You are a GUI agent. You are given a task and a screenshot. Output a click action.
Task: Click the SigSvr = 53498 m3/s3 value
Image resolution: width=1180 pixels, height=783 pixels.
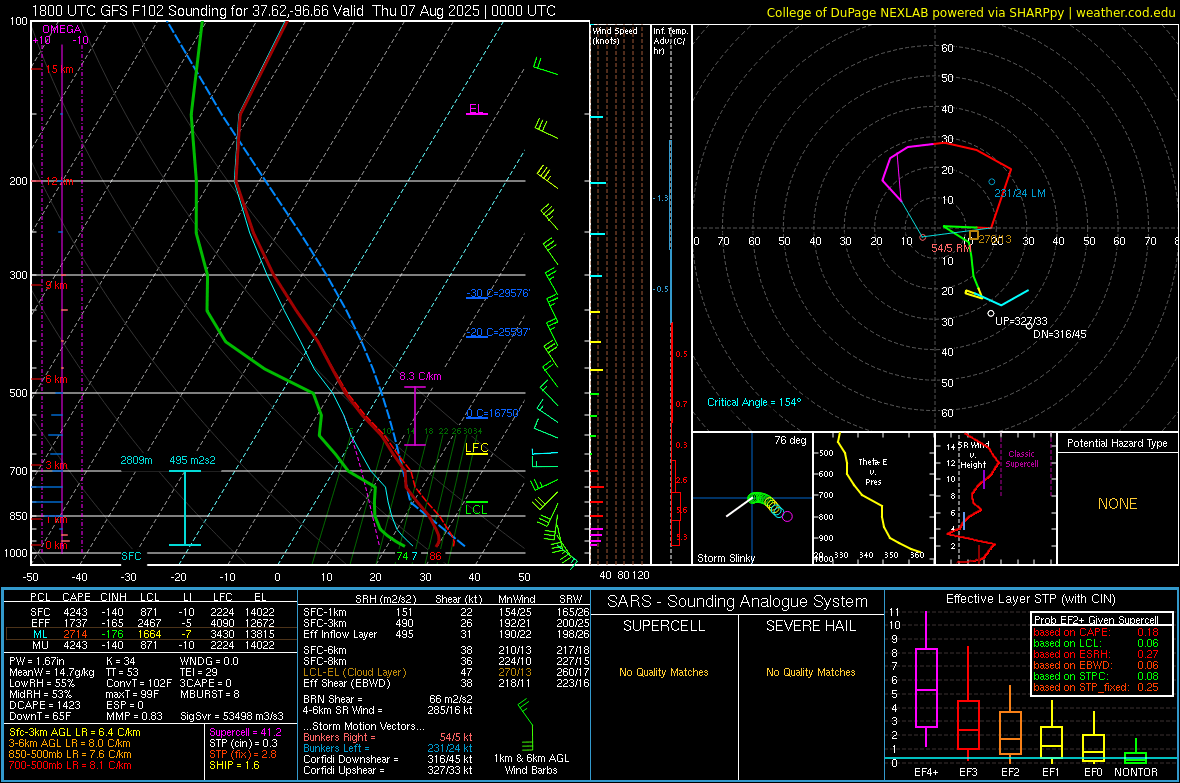[x=232, y=716]
